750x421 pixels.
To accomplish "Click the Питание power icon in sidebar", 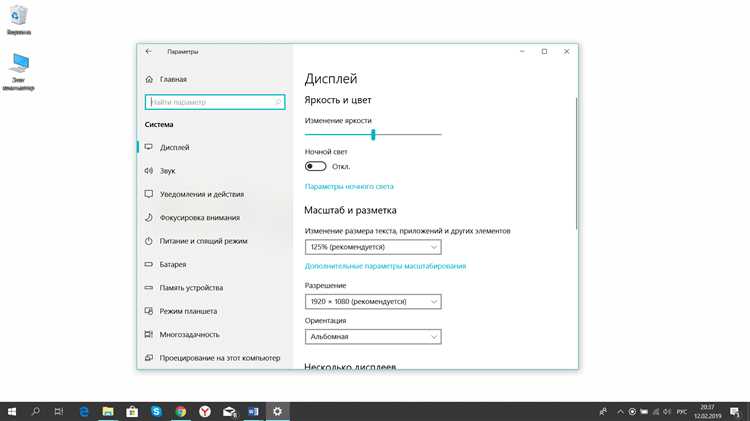I will pos(149,241).
